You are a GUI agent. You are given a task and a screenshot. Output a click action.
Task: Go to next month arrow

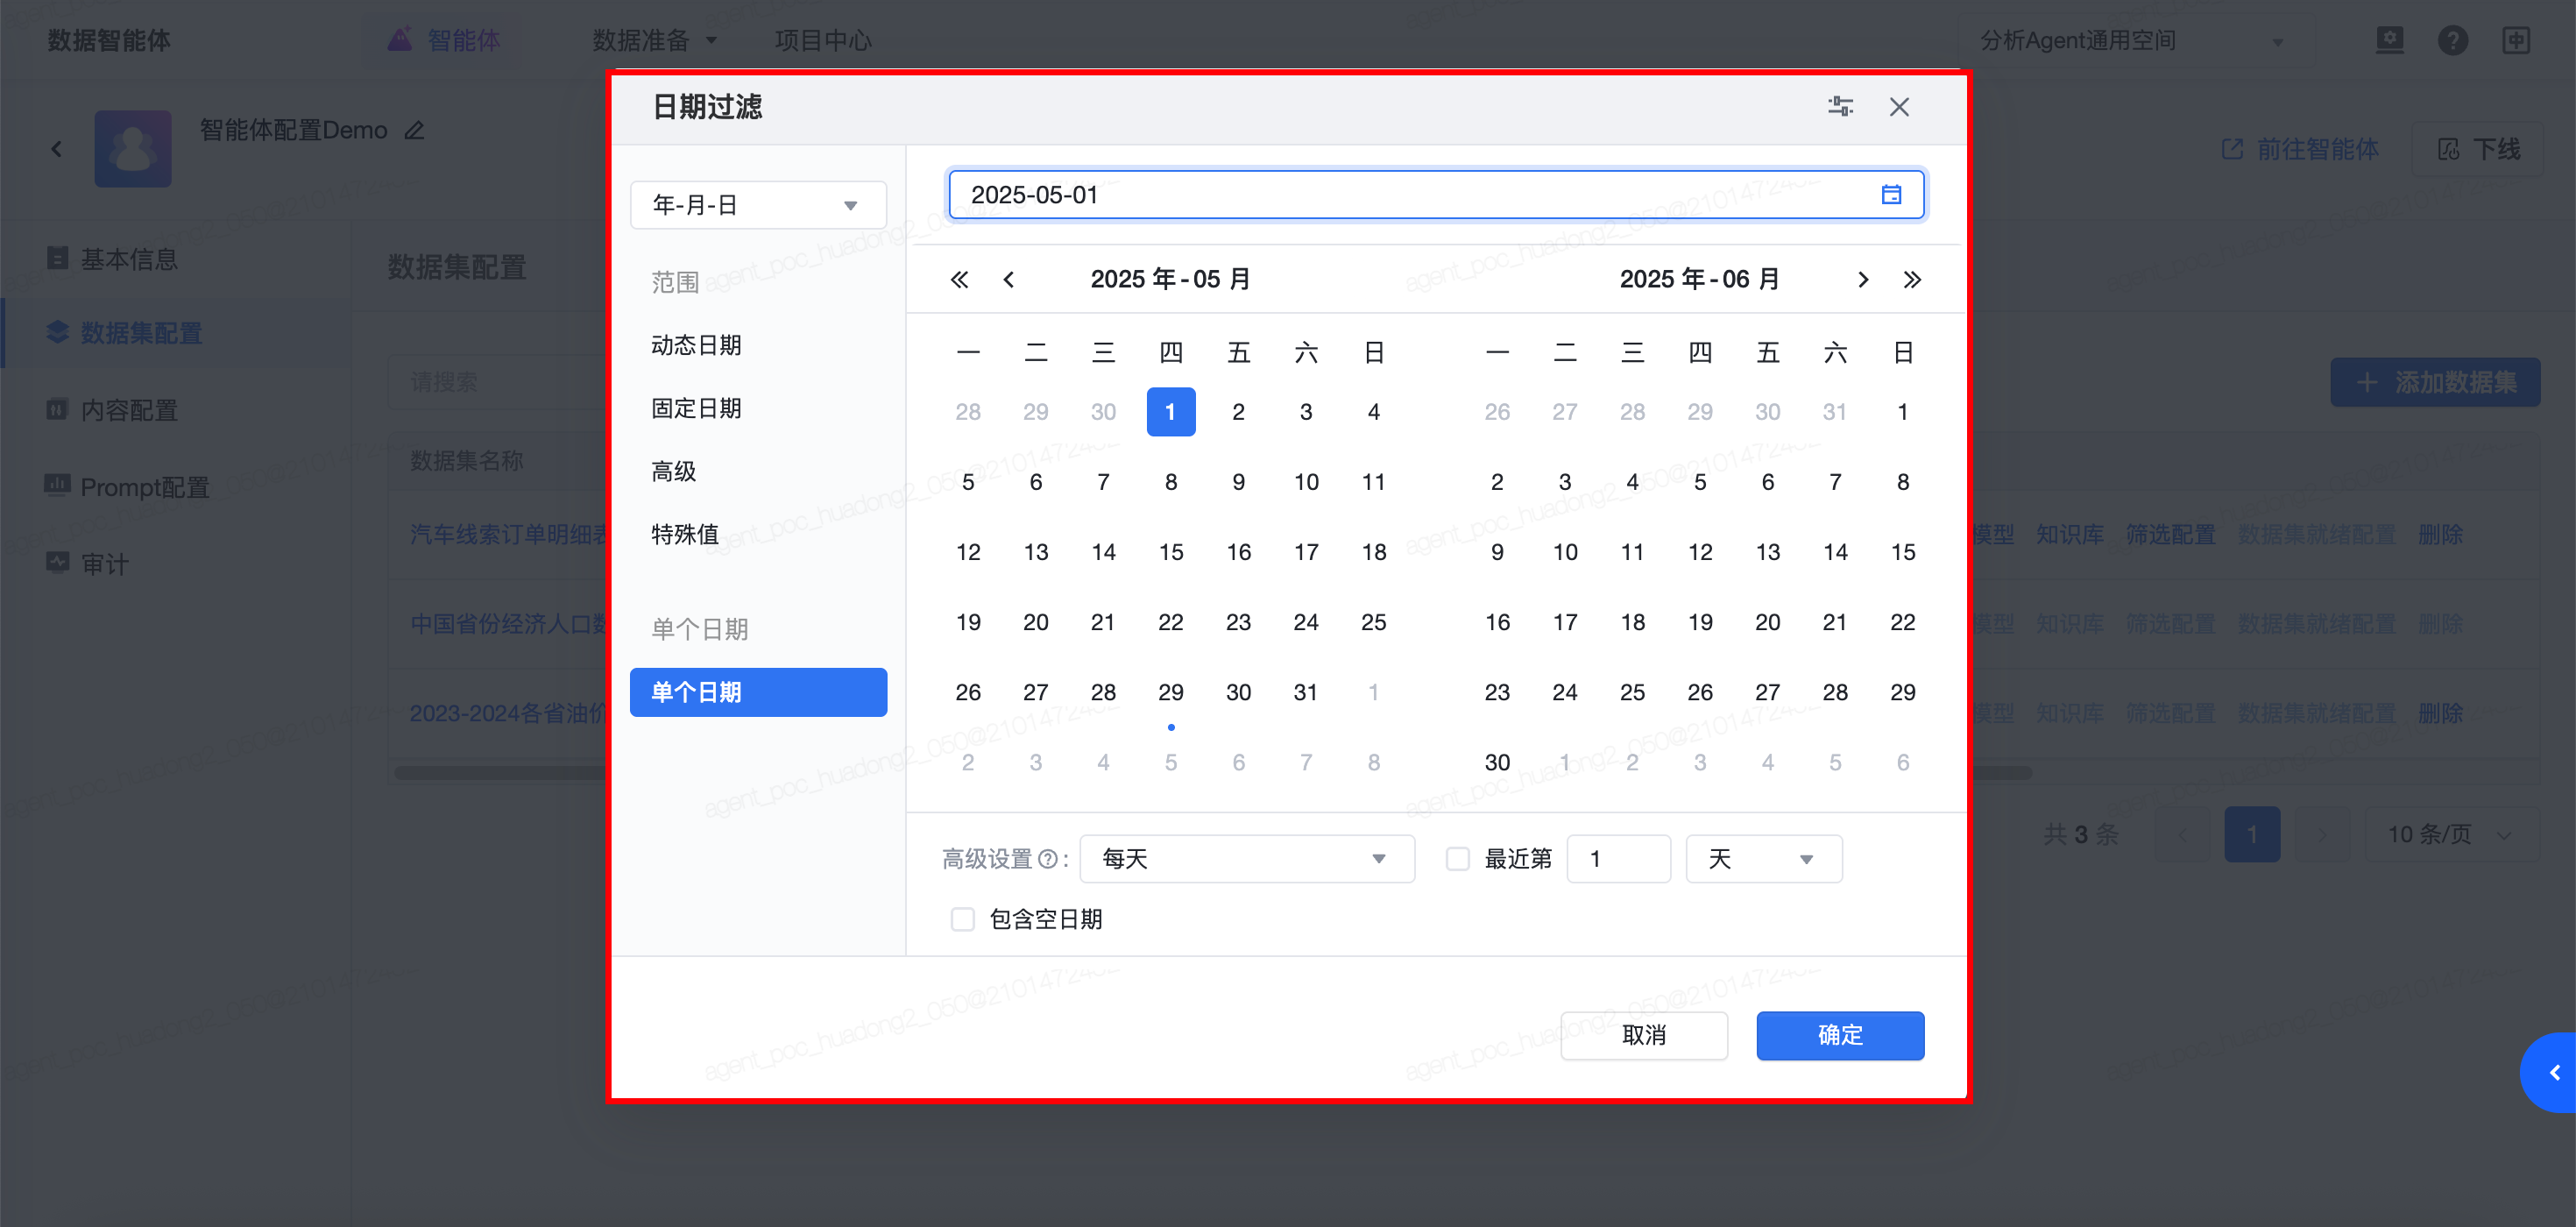(1862, 280)
